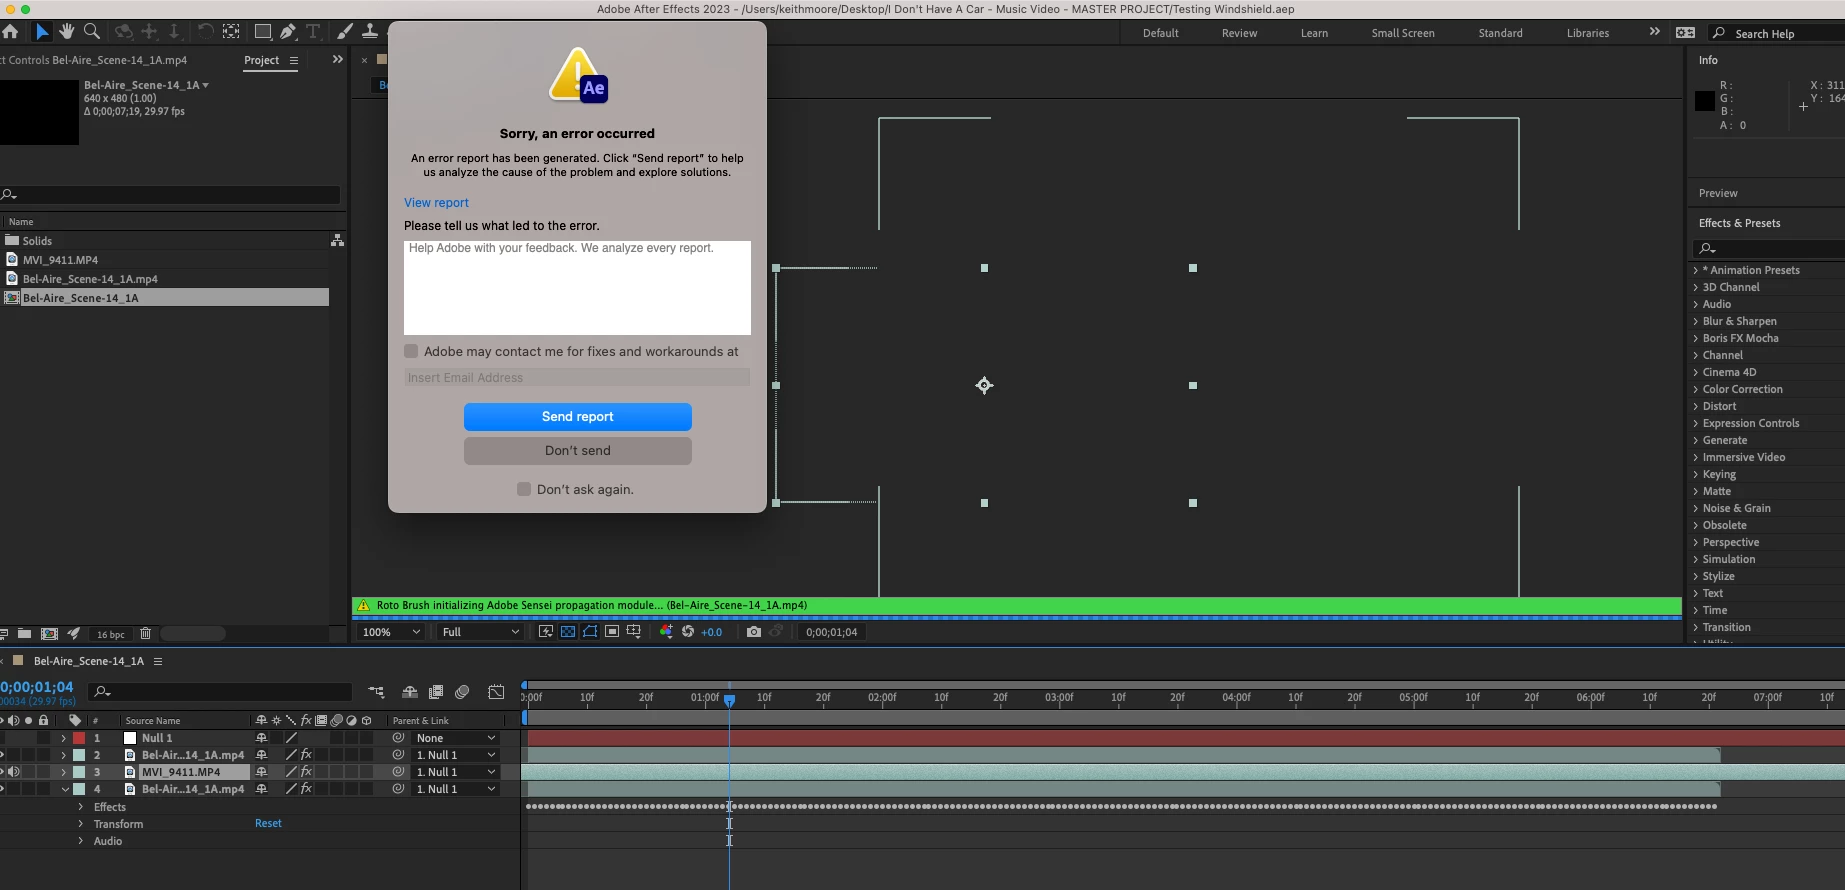Viewport: 1845px width, 890px height.
Task: Take a snapshot with camera icon
Action: [754, 632]
